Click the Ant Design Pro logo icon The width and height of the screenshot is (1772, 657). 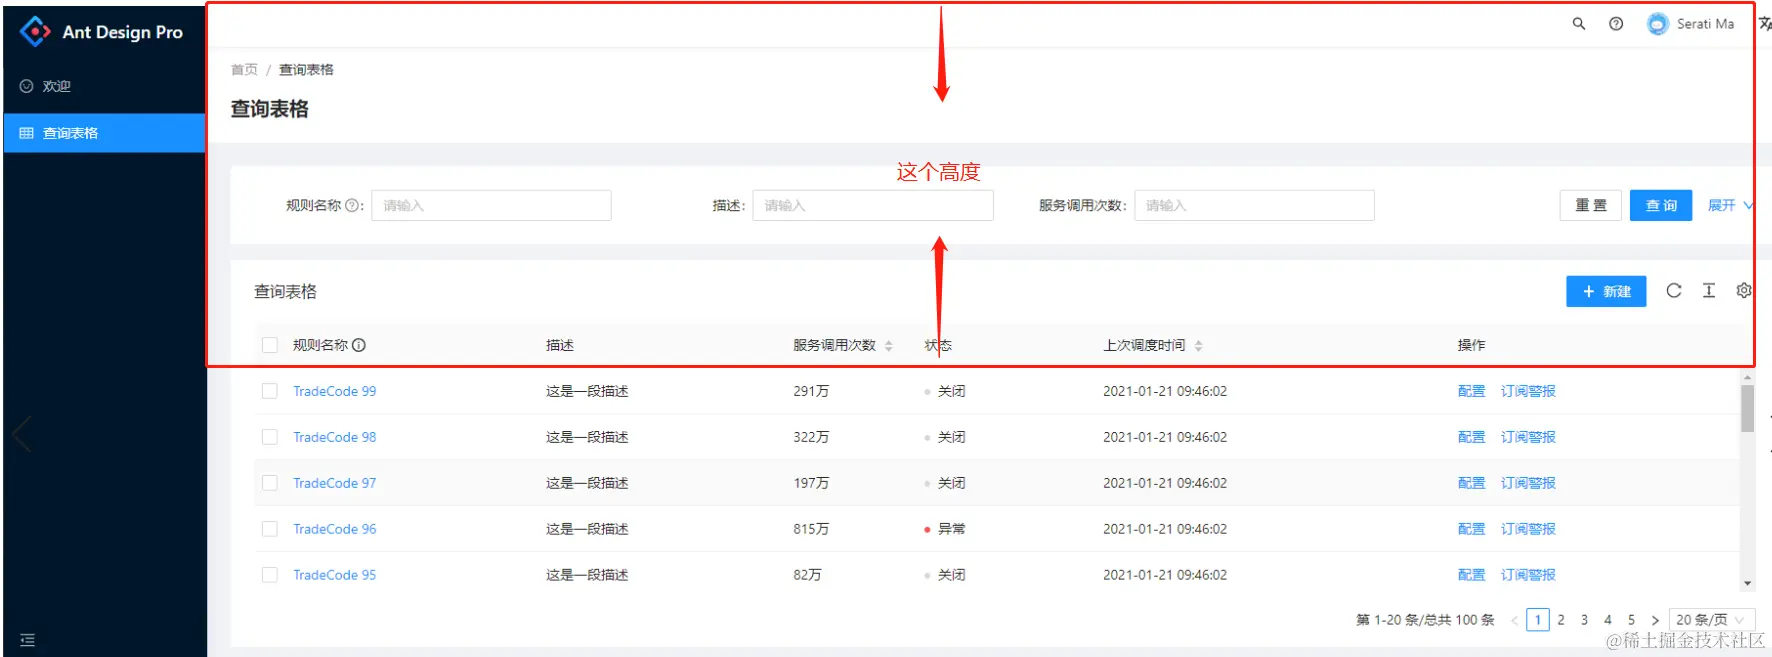pos(35,31)
